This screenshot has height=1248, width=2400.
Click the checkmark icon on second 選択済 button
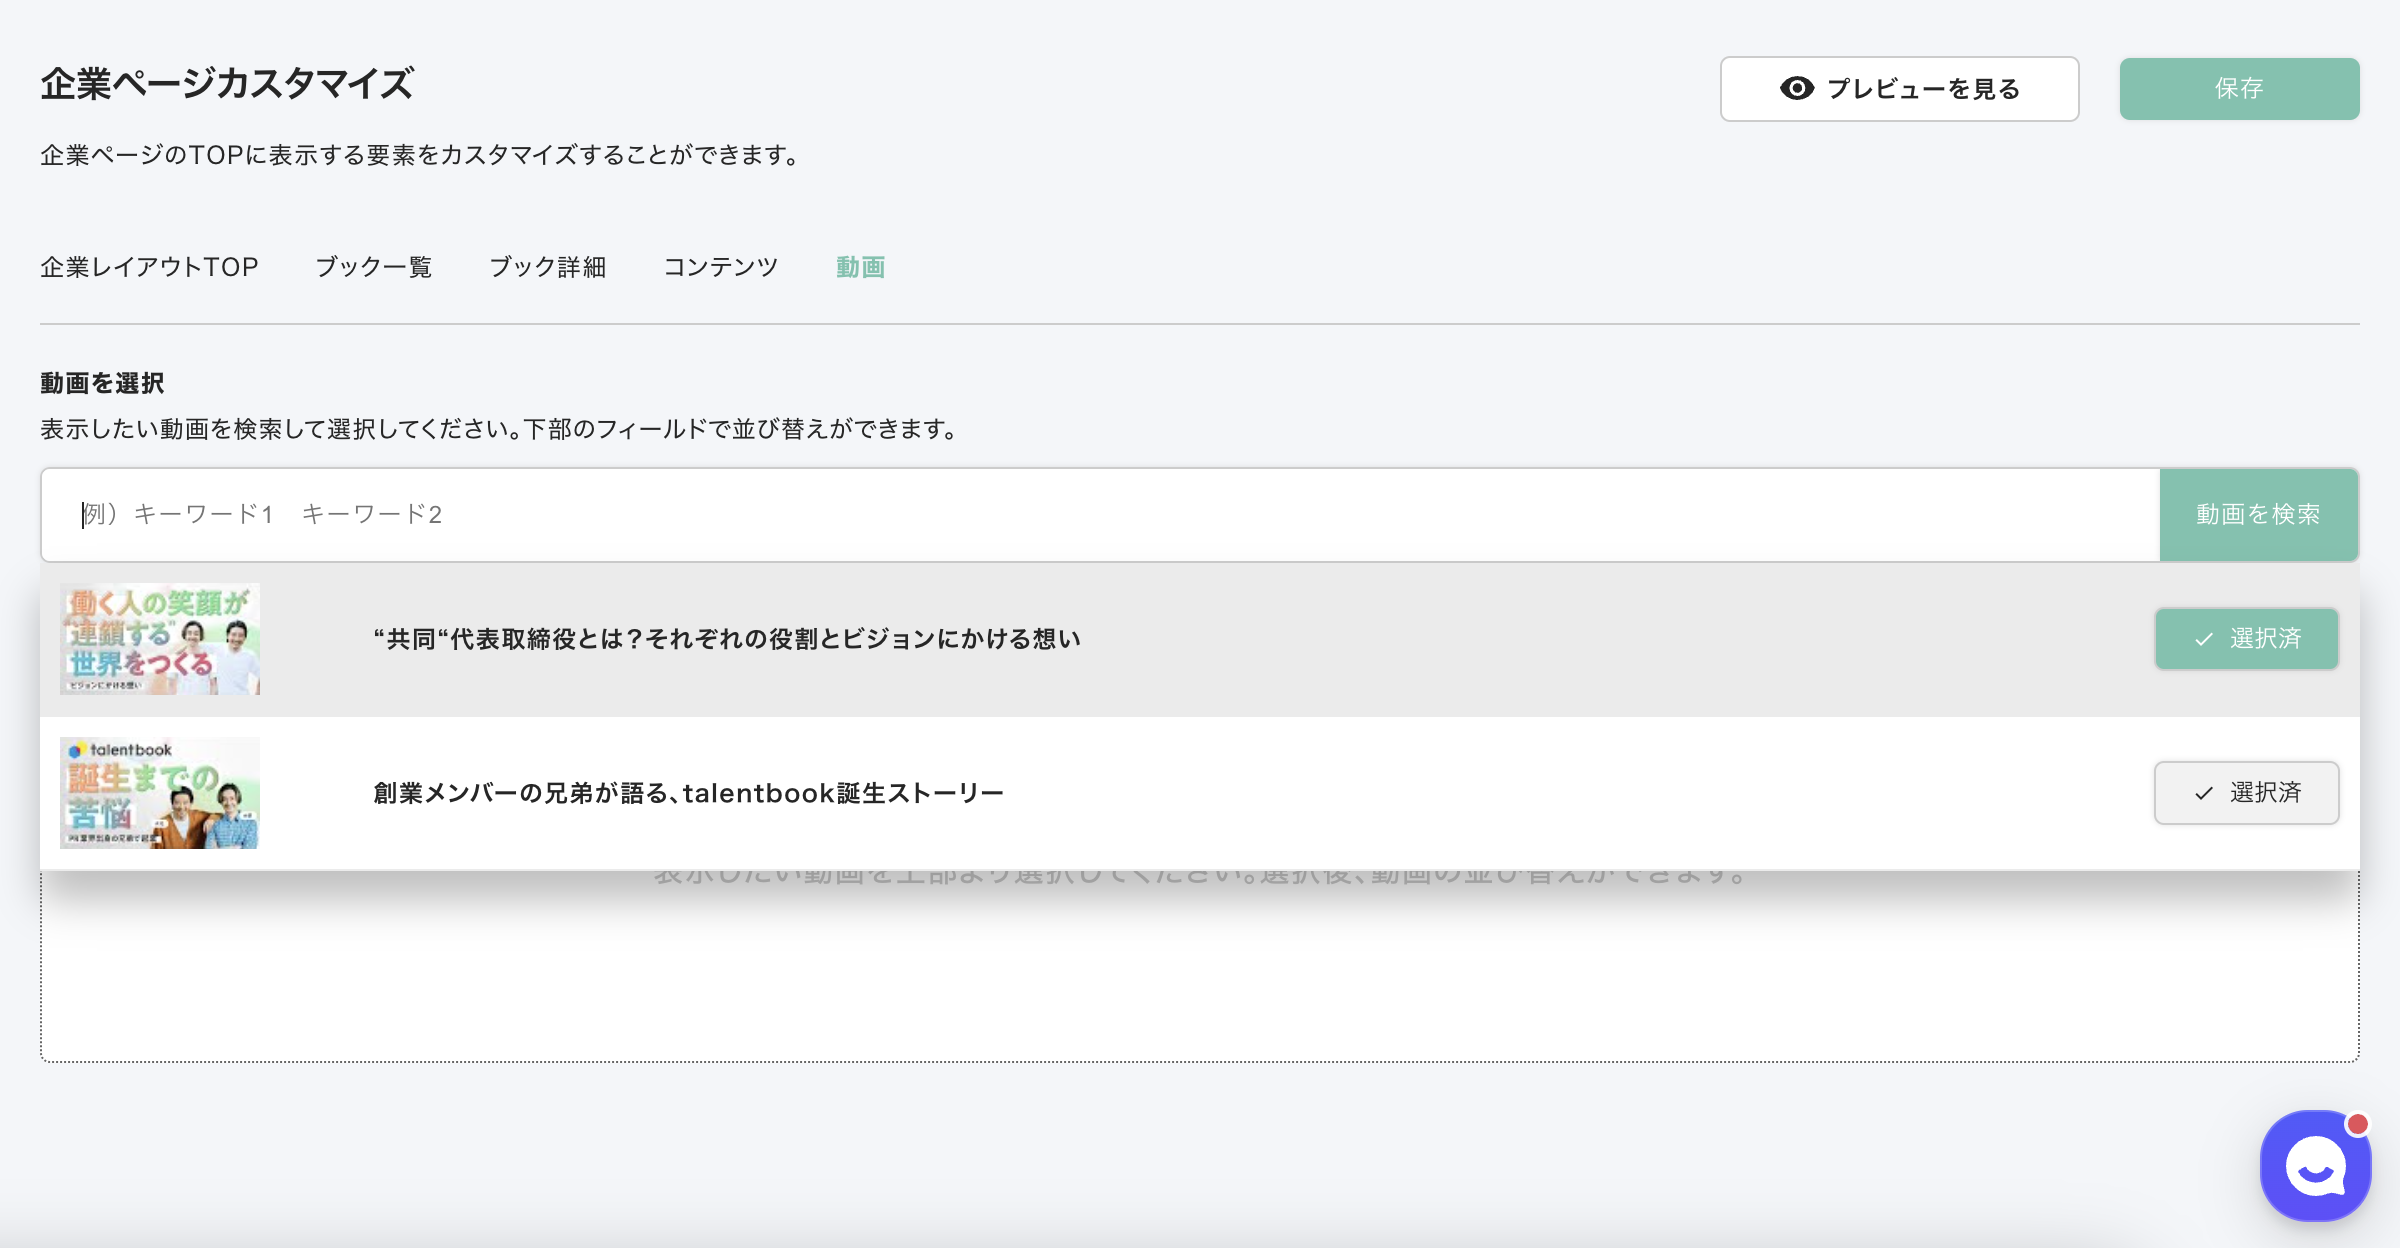(2204, 793)
